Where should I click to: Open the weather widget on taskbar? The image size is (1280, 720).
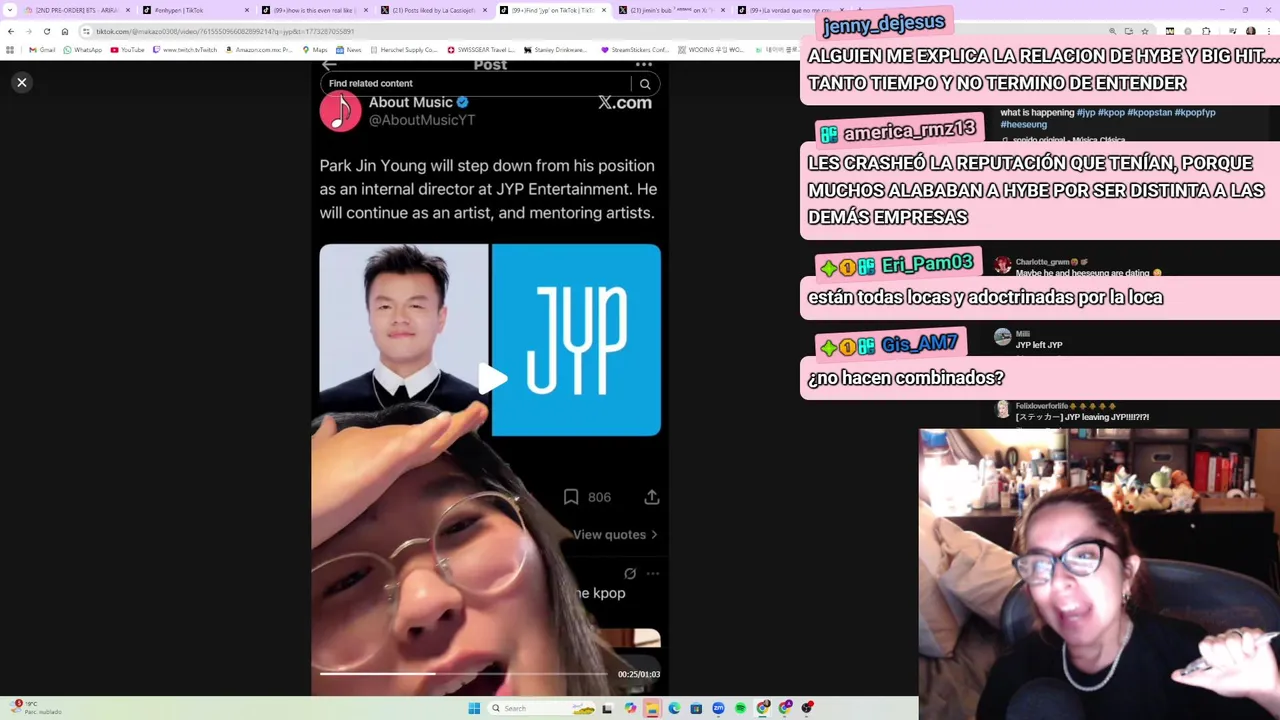point(35,707)
